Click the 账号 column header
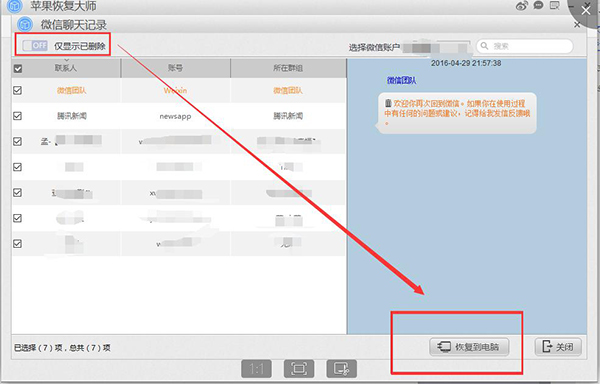Screen dimensions: 600x384 175,68
